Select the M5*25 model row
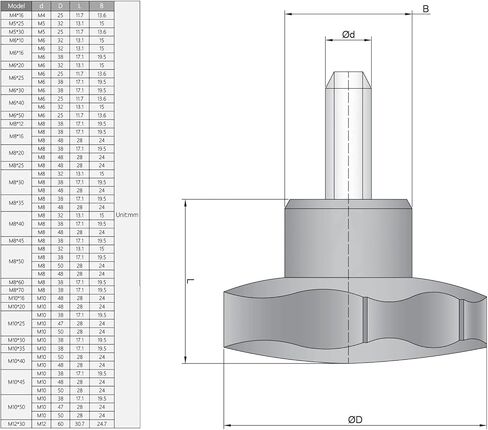The image size is (488, 430). 58,24
